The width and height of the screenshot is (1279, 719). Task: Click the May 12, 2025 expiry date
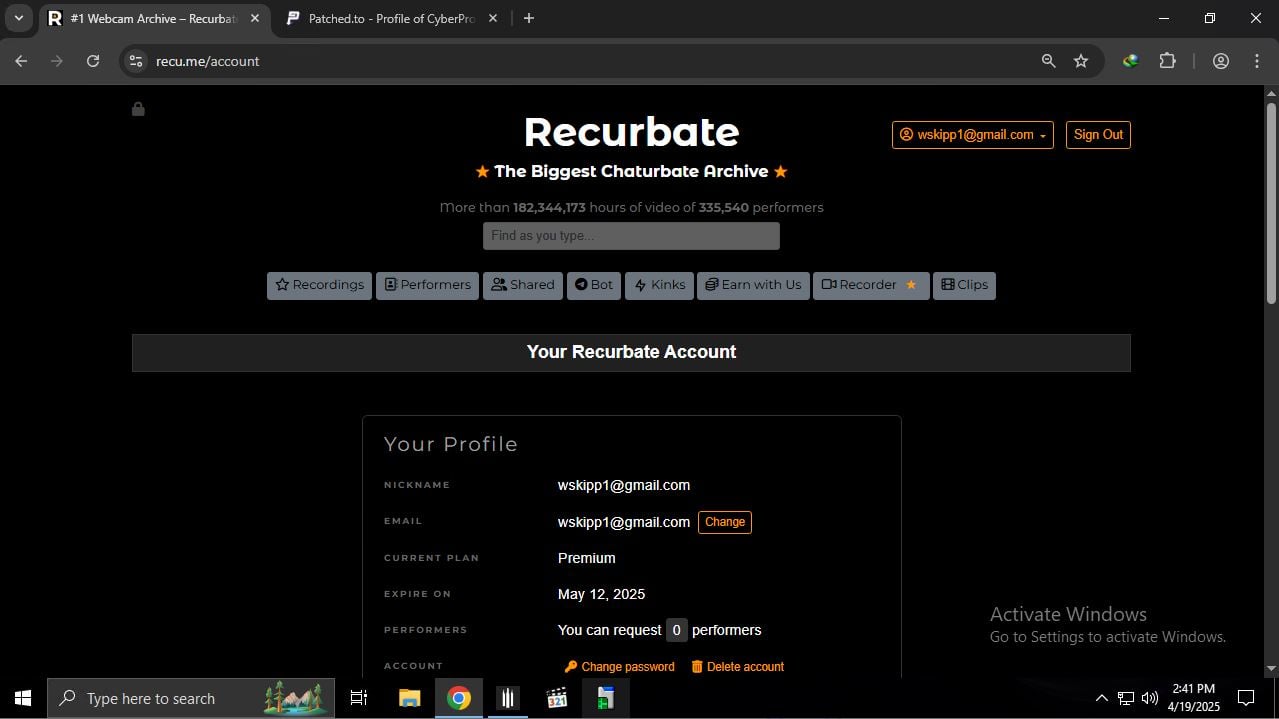601,594
